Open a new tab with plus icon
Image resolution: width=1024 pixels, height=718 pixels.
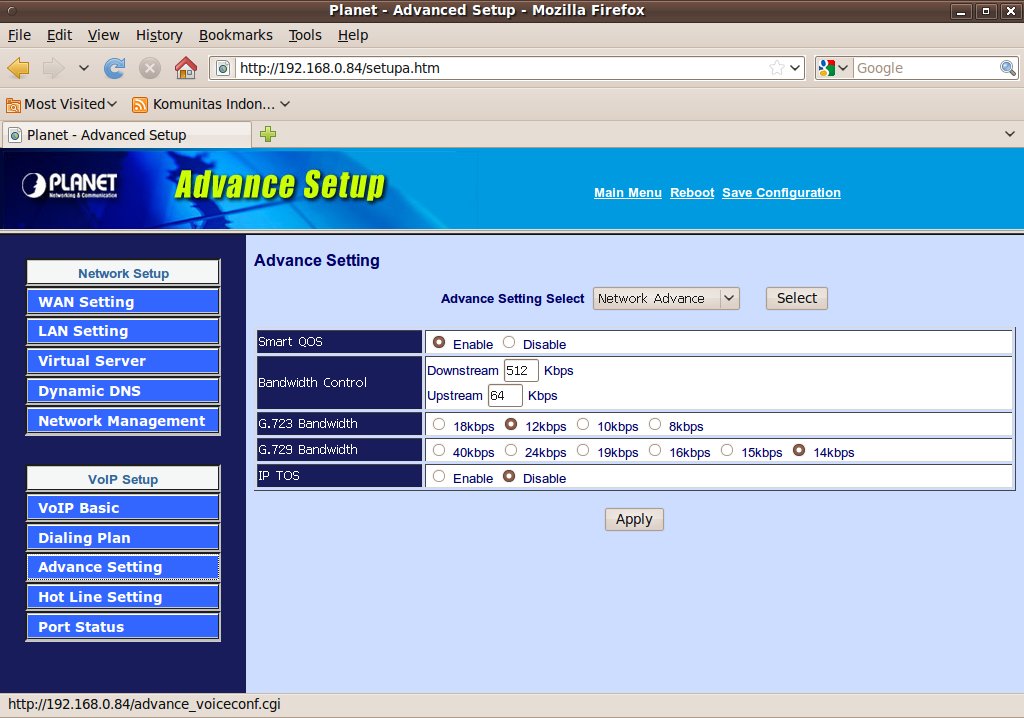coord(268,134)
